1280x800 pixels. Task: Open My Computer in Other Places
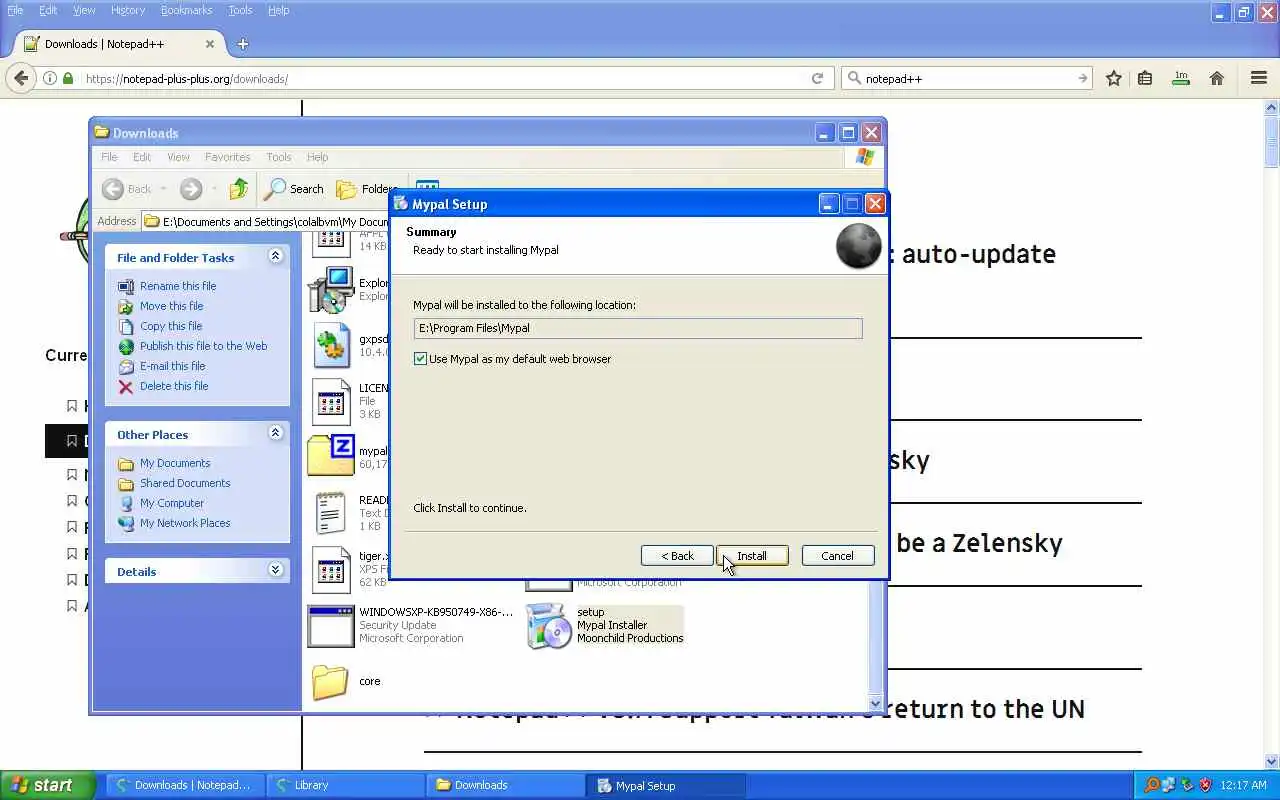[172, 503]
